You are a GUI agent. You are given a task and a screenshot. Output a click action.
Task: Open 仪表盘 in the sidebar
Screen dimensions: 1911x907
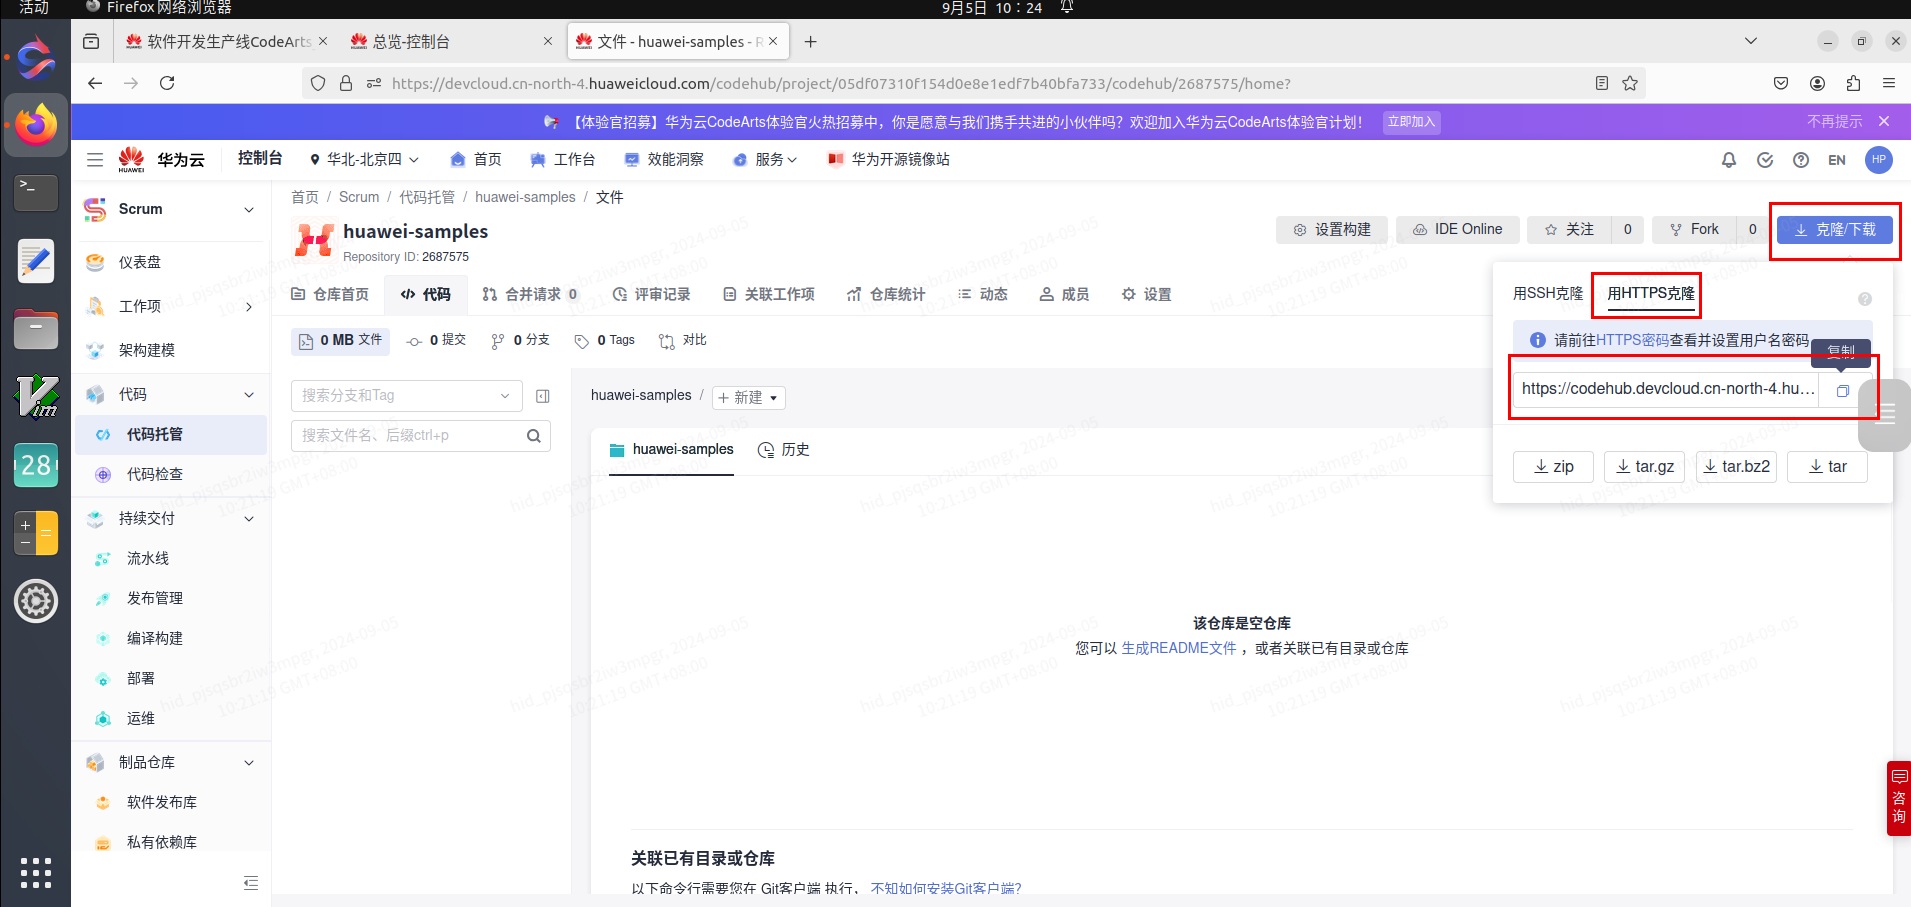[x=140, y=263]
